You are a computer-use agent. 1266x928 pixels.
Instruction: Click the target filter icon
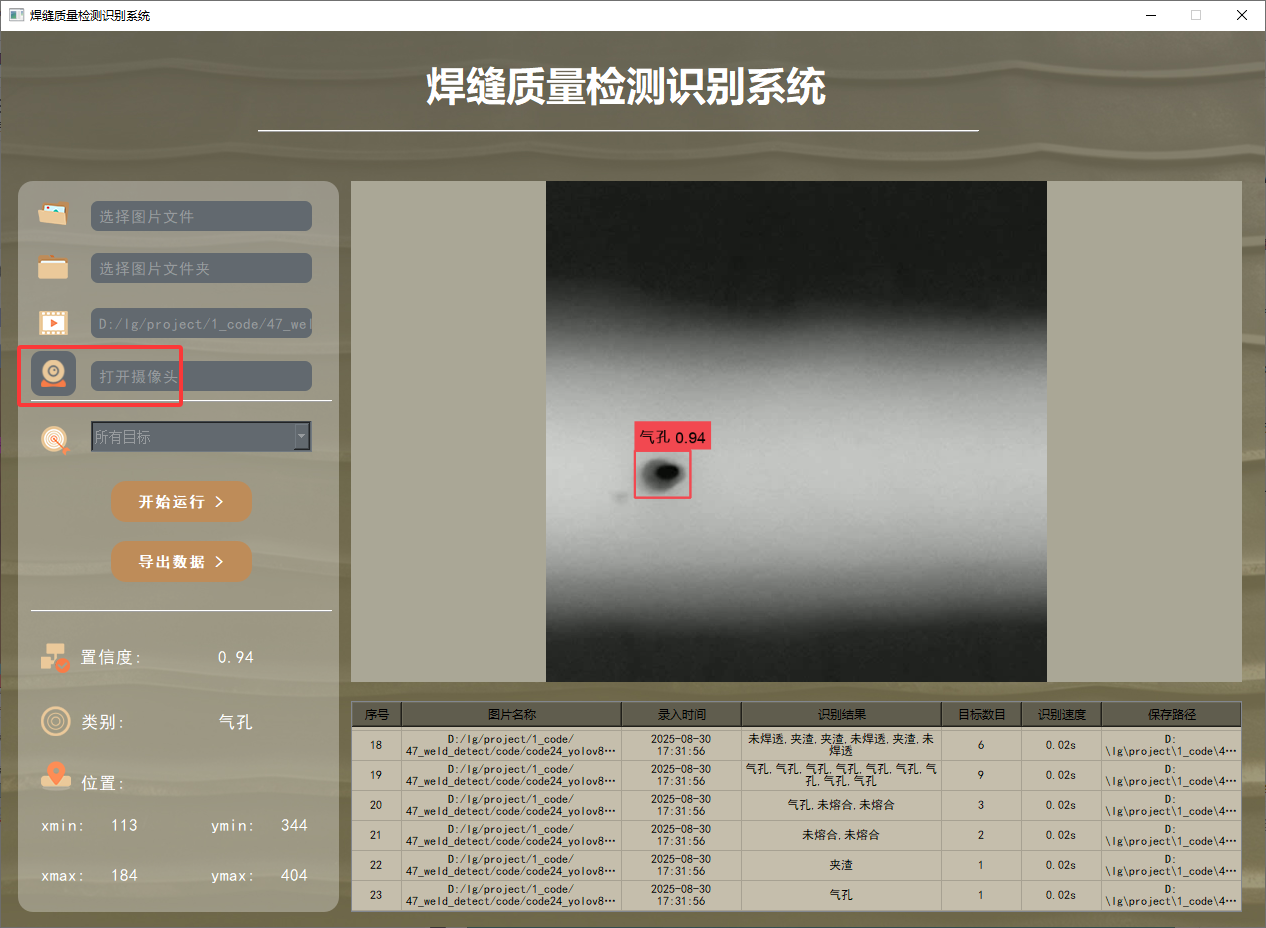click(55, 438)
